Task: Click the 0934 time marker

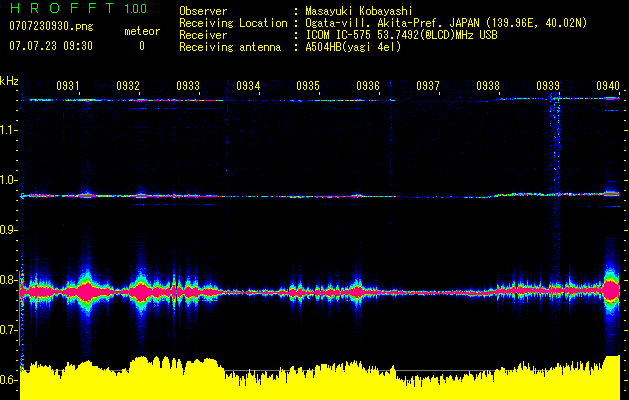Action: point(248,85)
